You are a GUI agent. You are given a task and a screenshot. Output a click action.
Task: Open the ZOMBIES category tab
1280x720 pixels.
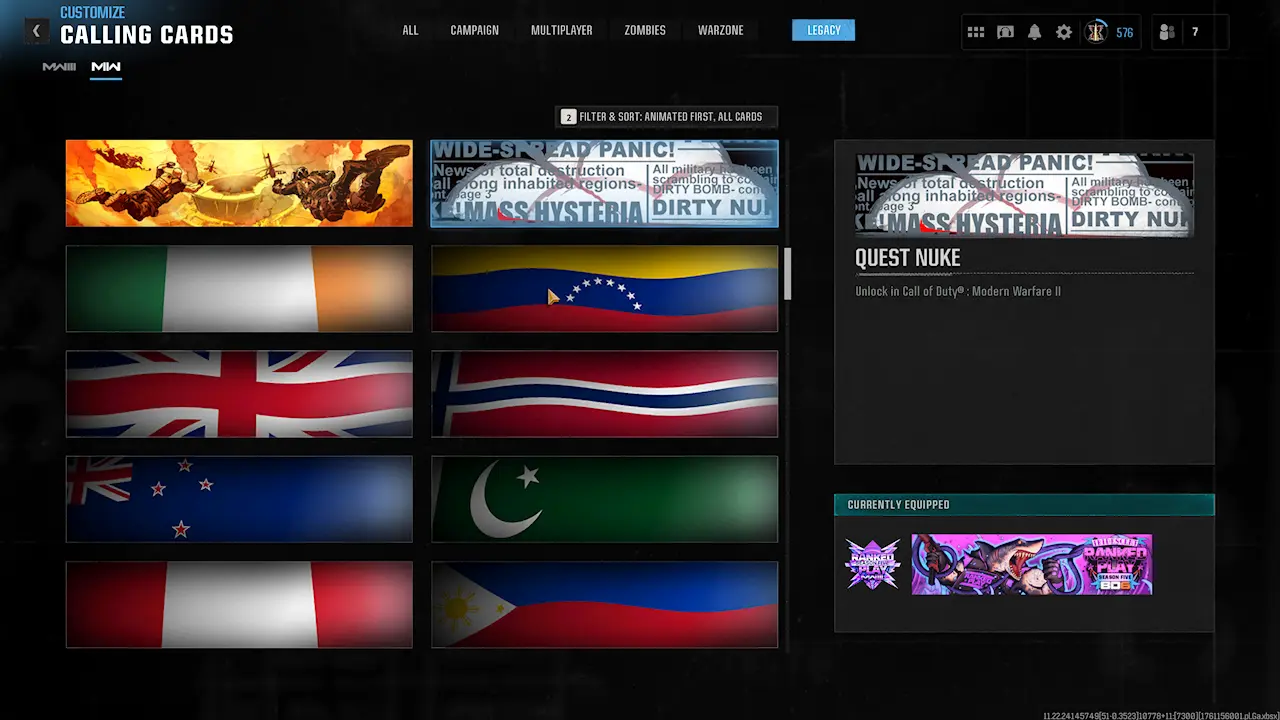(645, 30)
